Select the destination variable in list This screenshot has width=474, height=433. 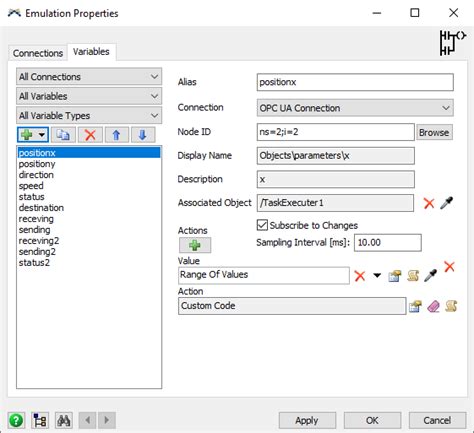point(41,208)
